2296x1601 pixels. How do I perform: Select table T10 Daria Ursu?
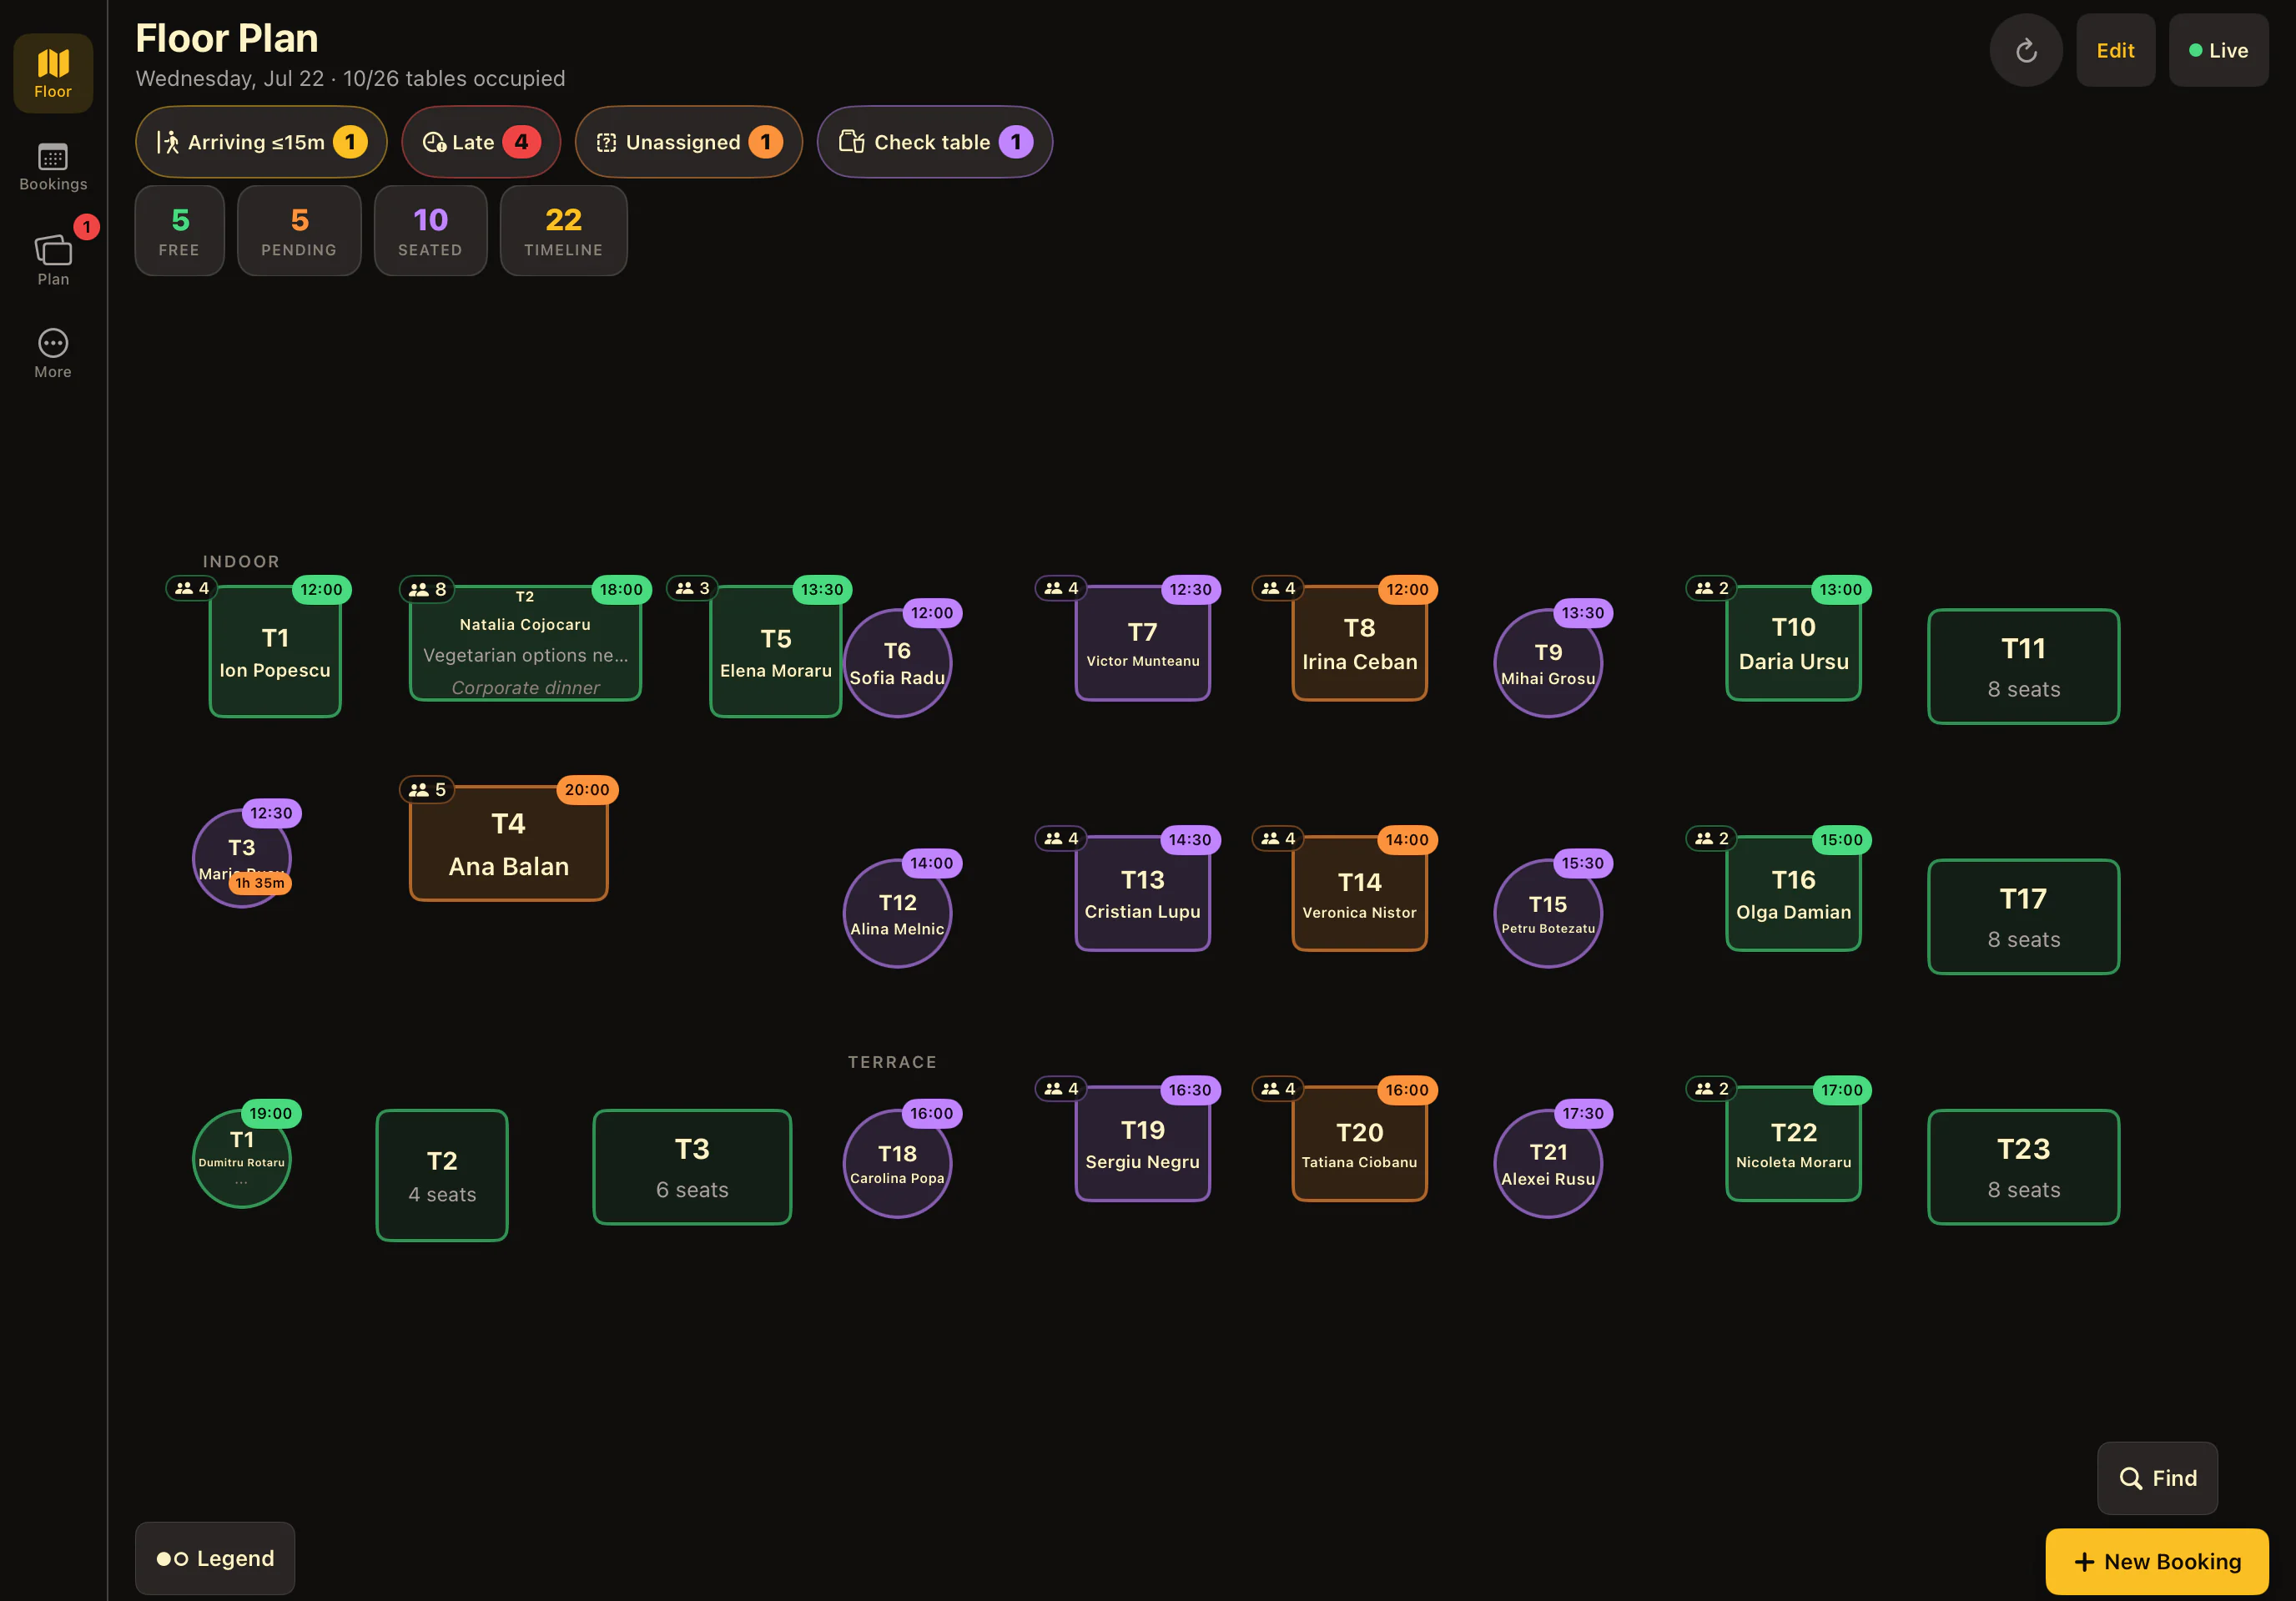coord(1793,644)
